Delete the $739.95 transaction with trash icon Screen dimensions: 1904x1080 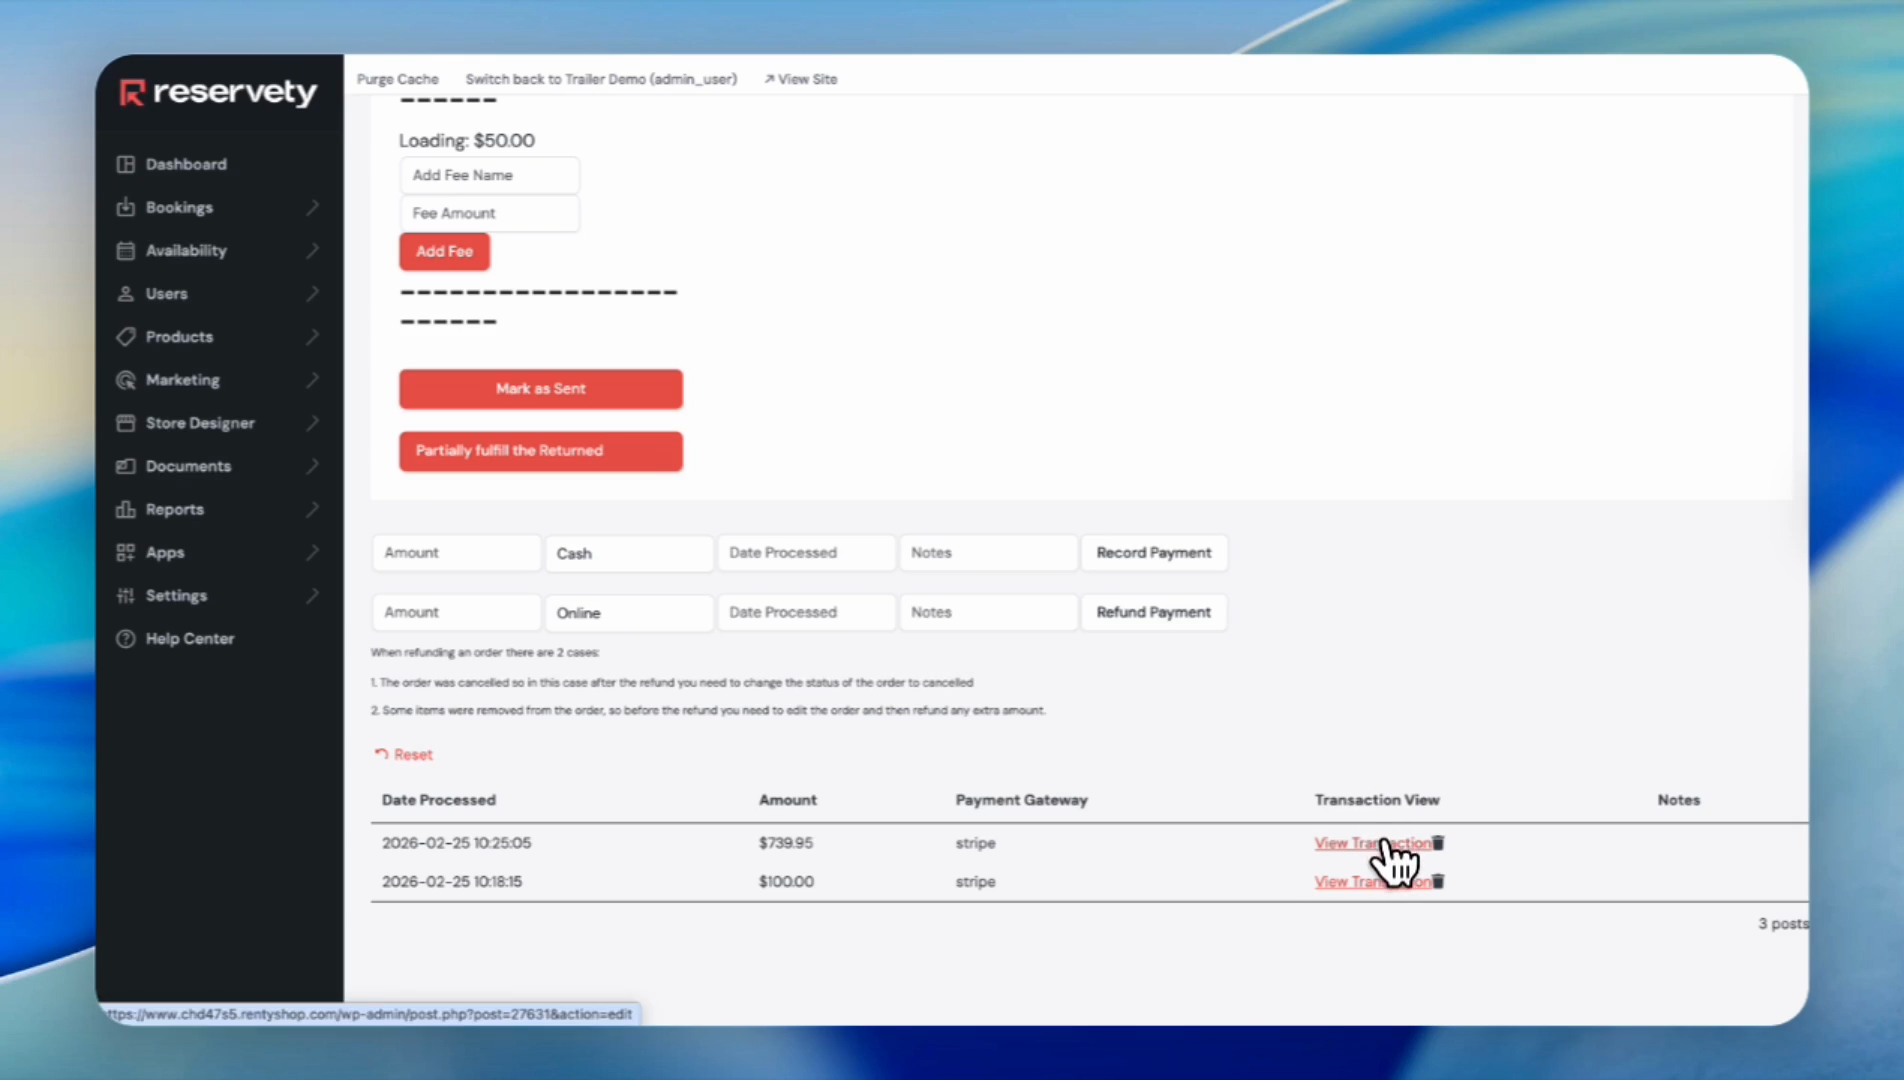click(x=1438, y=843)
